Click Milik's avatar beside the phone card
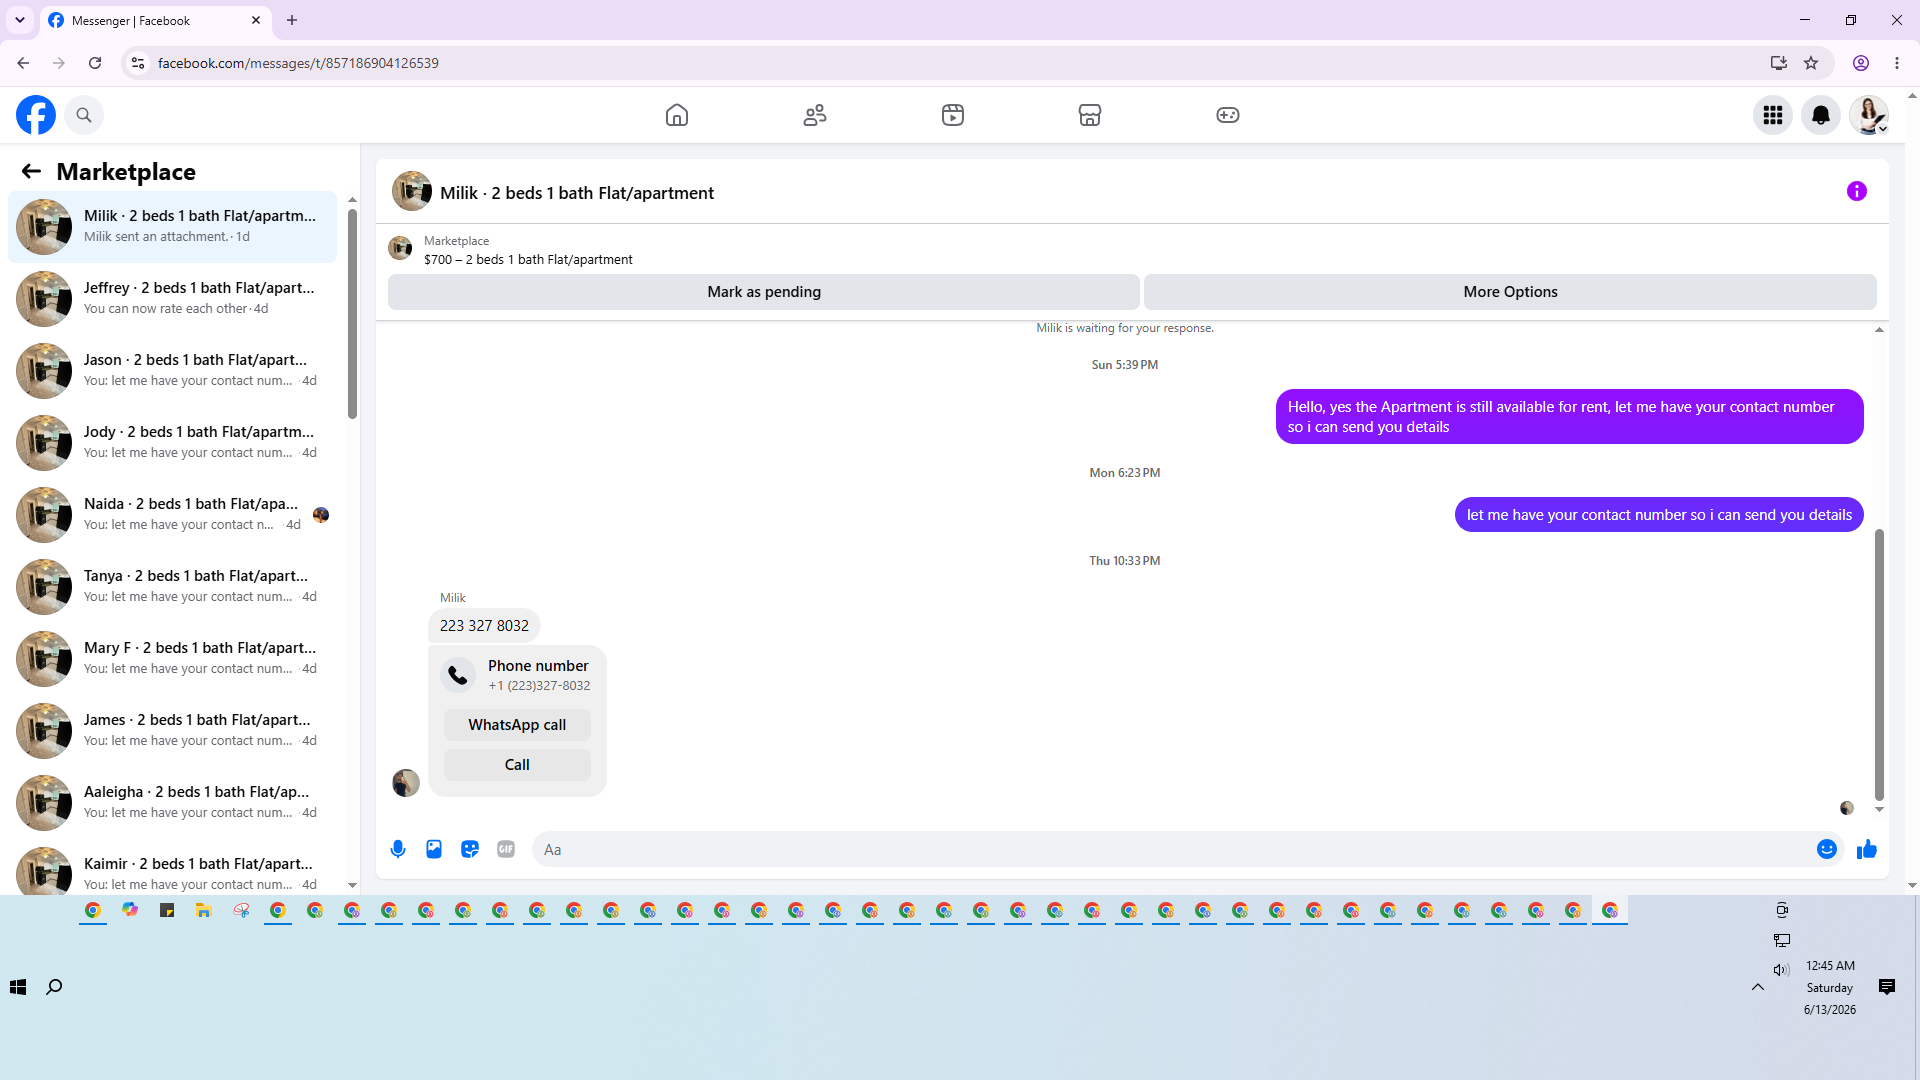The image size is (1920, 1080). tap(406, 783)
